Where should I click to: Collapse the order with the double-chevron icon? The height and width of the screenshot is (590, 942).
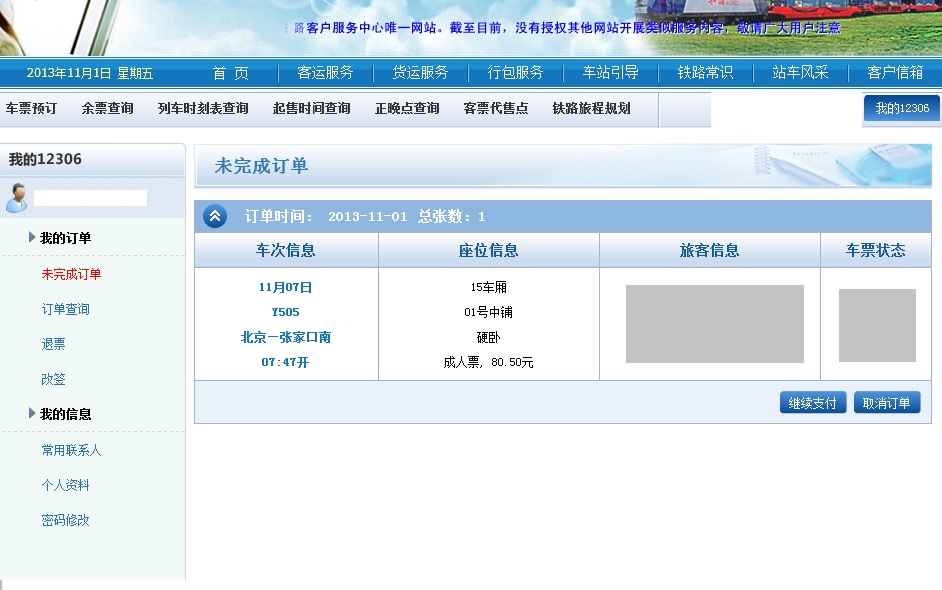pos(215,216)
